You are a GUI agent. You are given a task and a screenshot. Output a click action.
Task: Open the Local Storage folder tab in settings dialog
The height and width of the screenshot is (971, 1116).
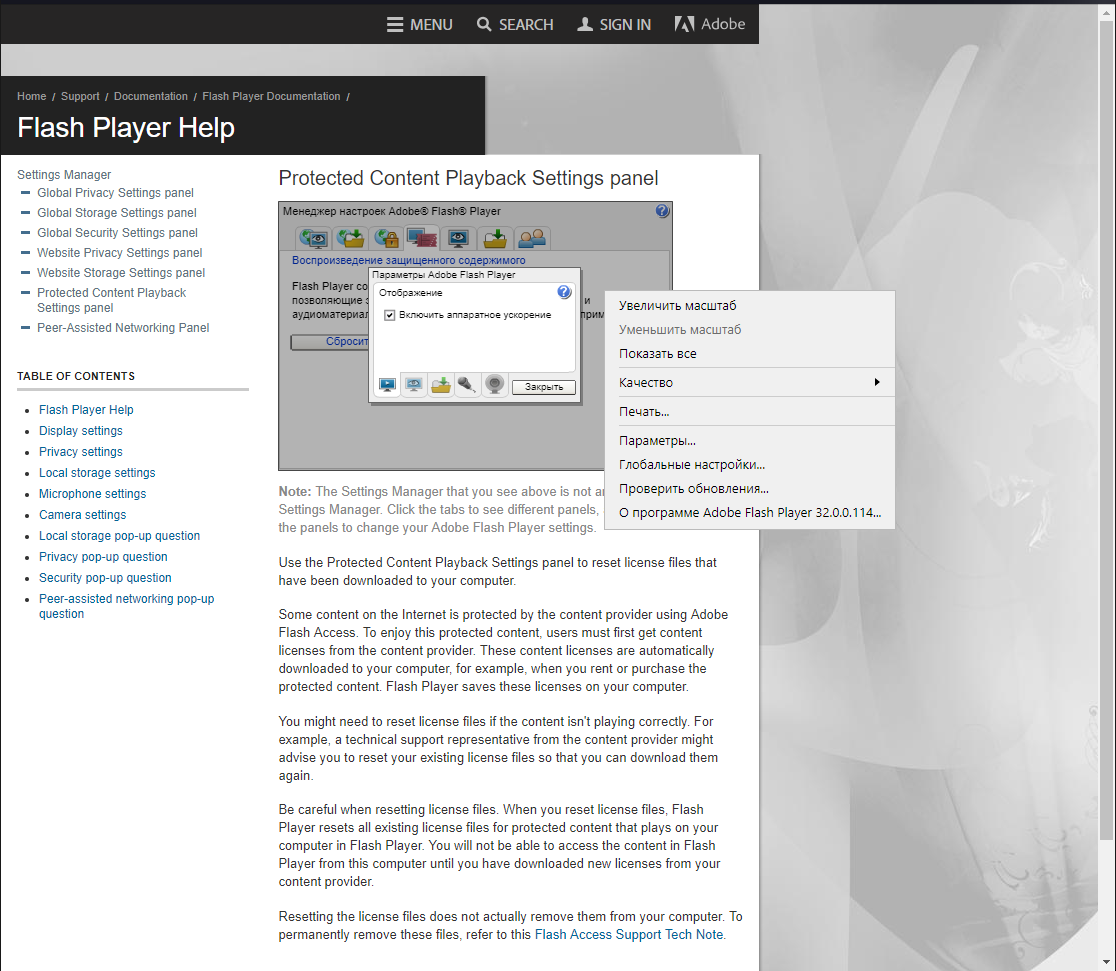[x=441, y=385]
